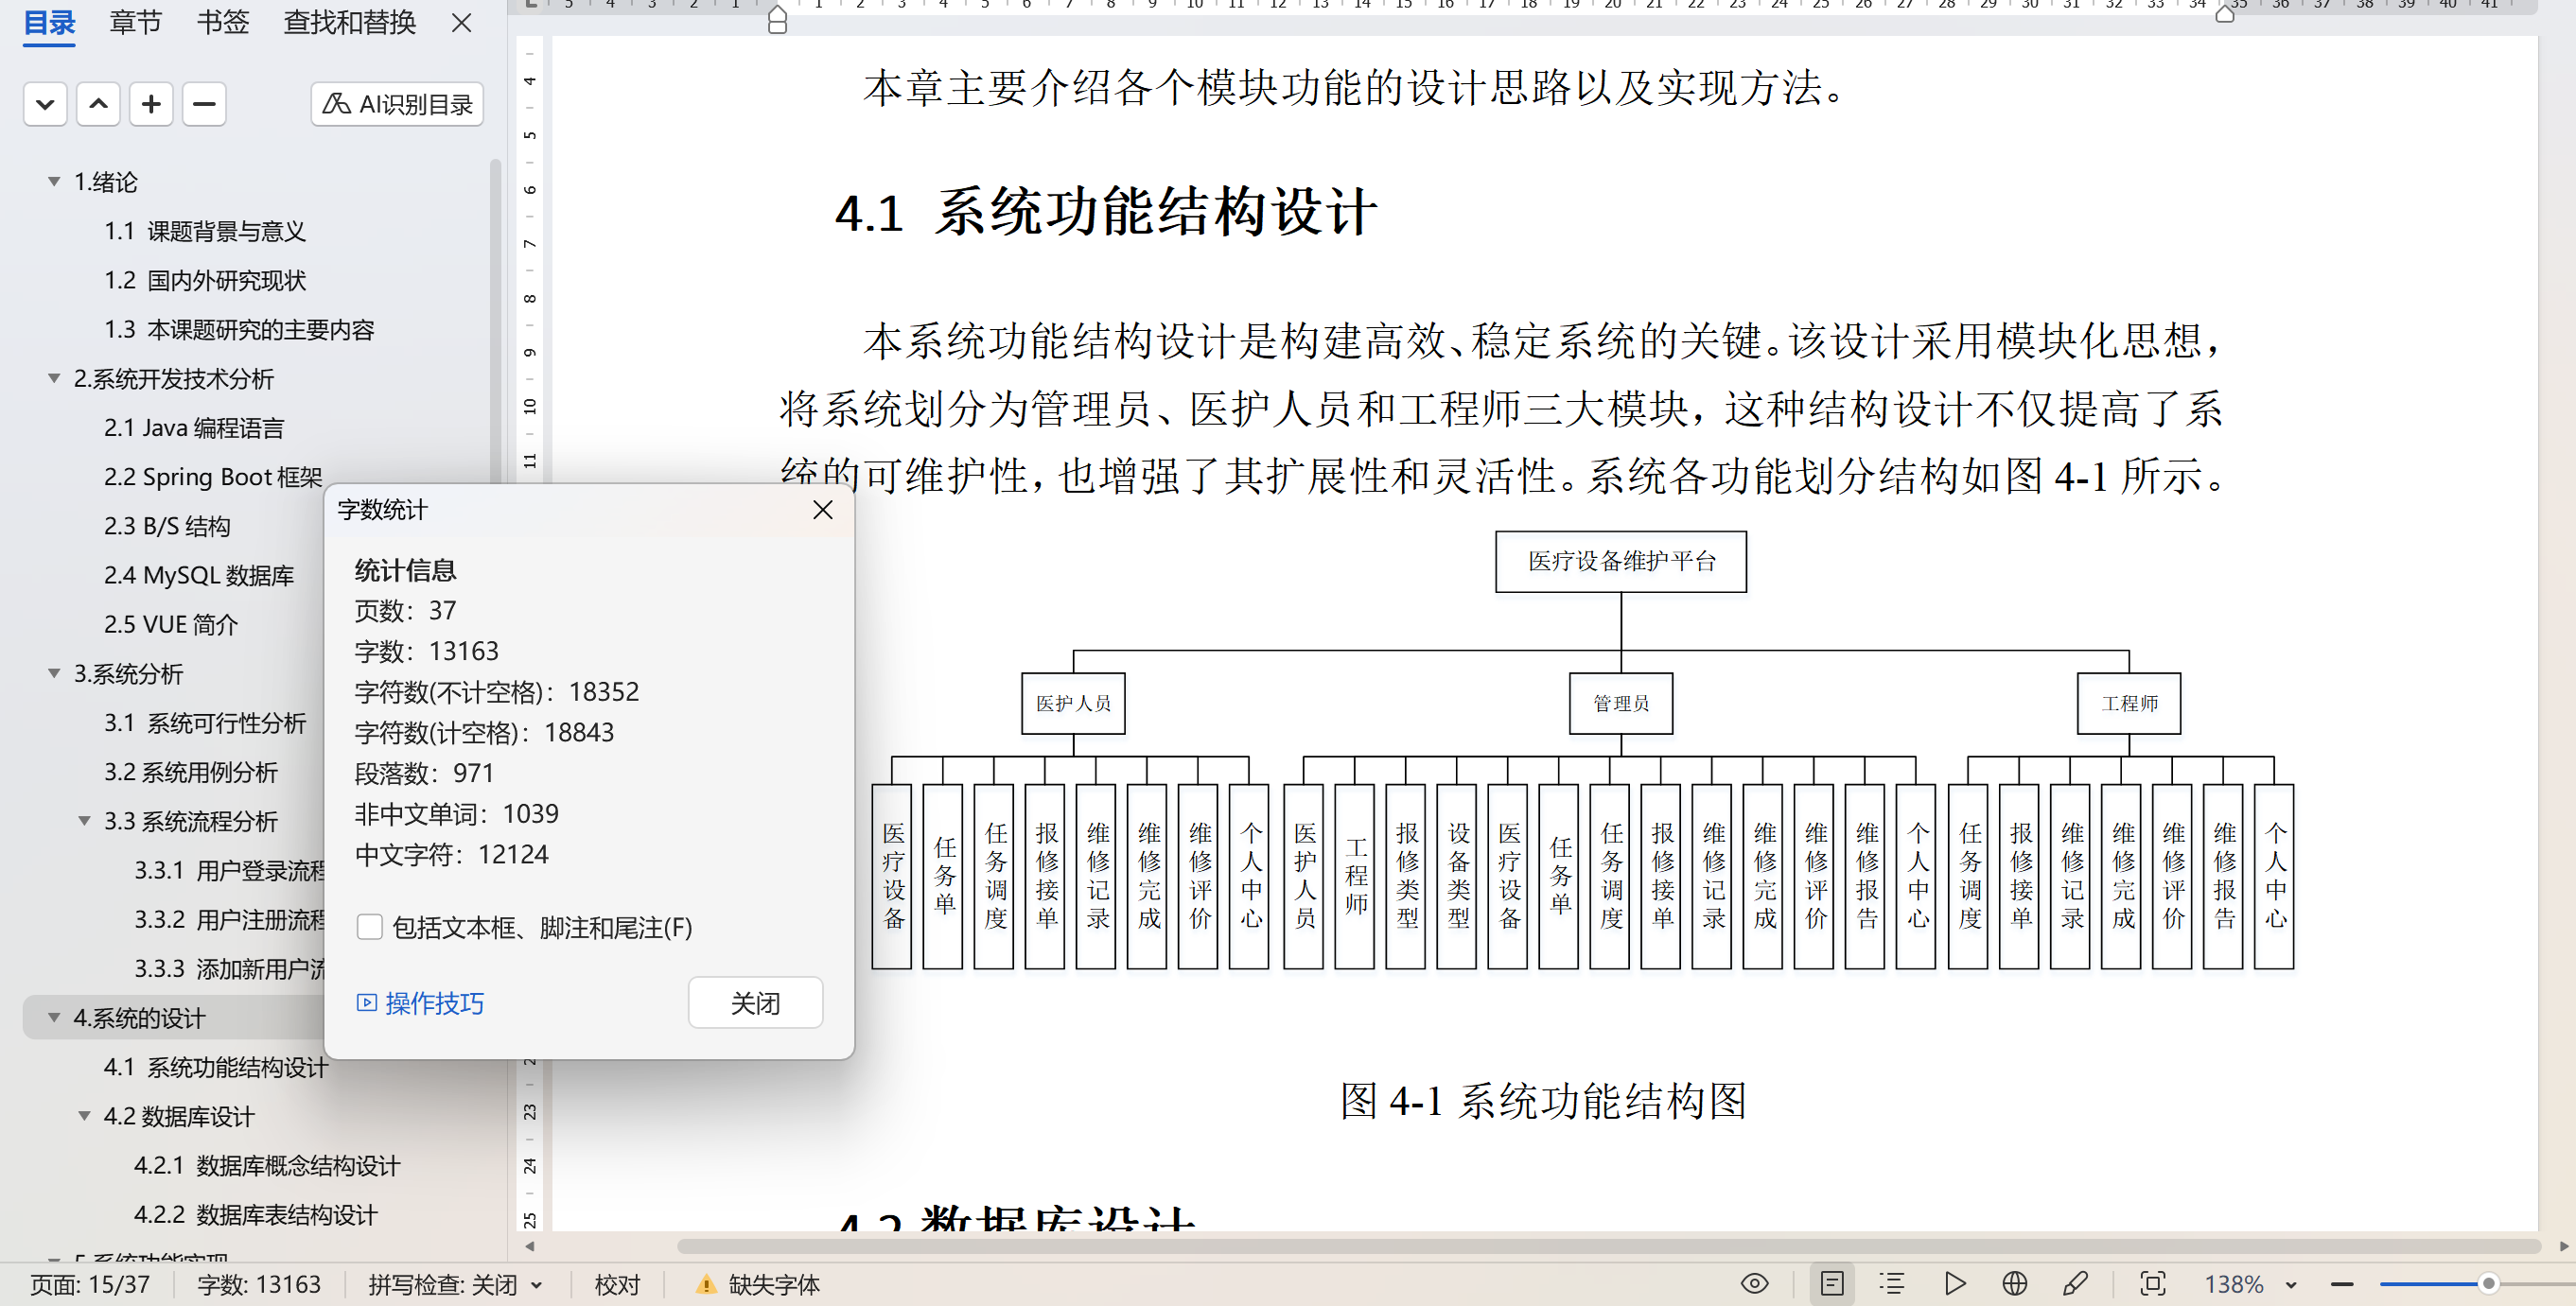Image resolution: width=2576 pixels, height=1306 pixels.
Task: Click the 关闭 button in dialog
Action: (x=755, y=1002)
